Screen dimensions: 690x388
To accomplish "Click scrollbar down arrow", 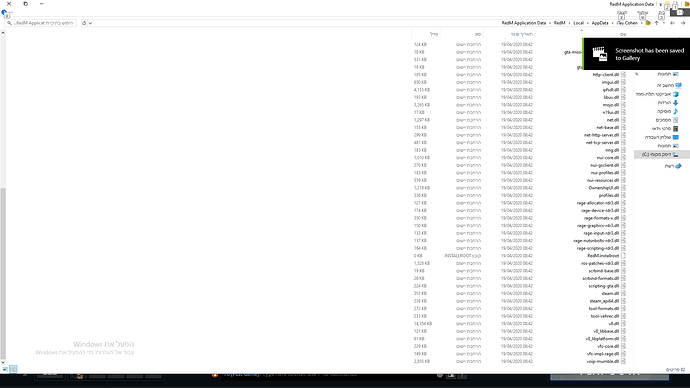I will coord(3,362).
